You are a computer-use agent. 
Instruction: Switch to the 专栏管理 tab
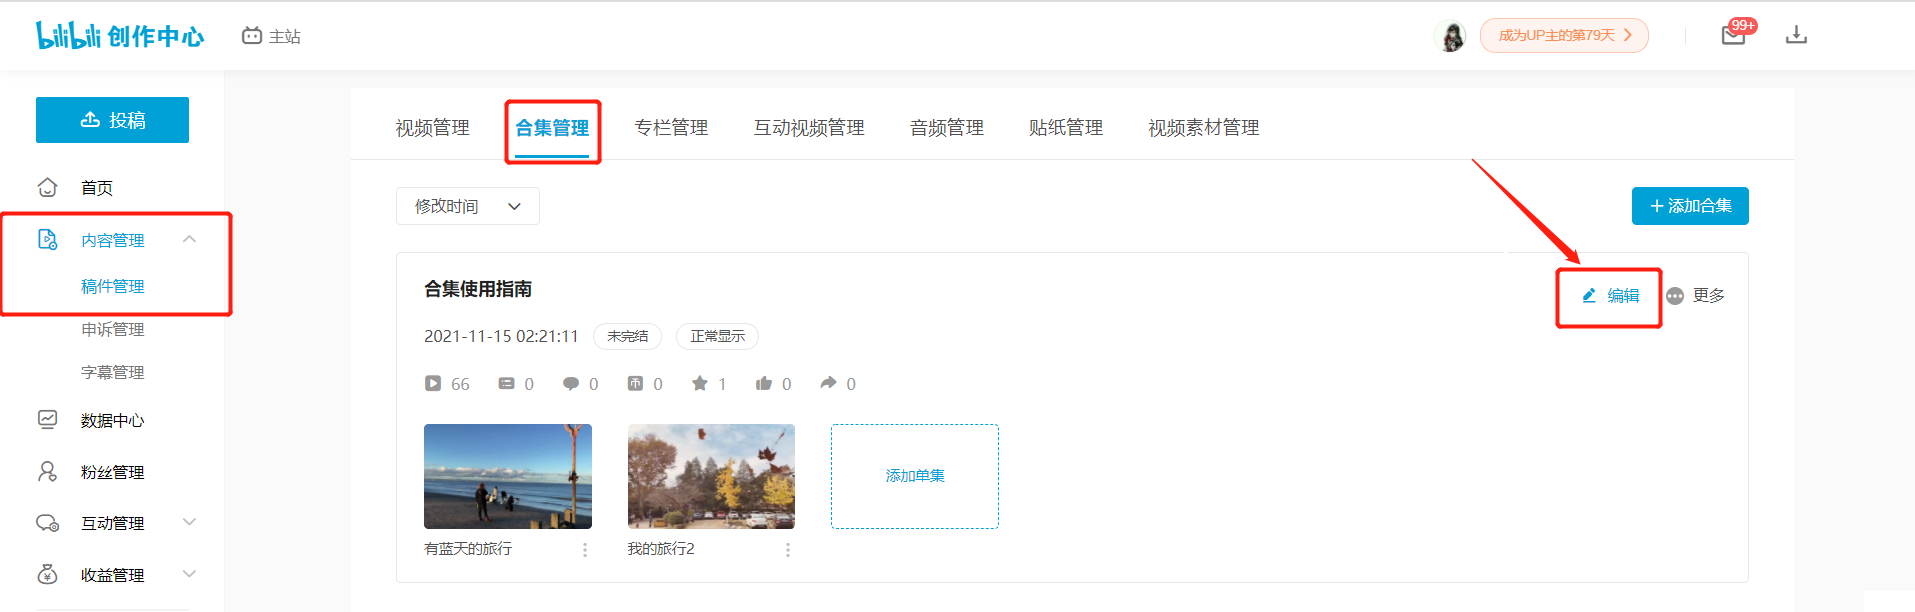671,128
